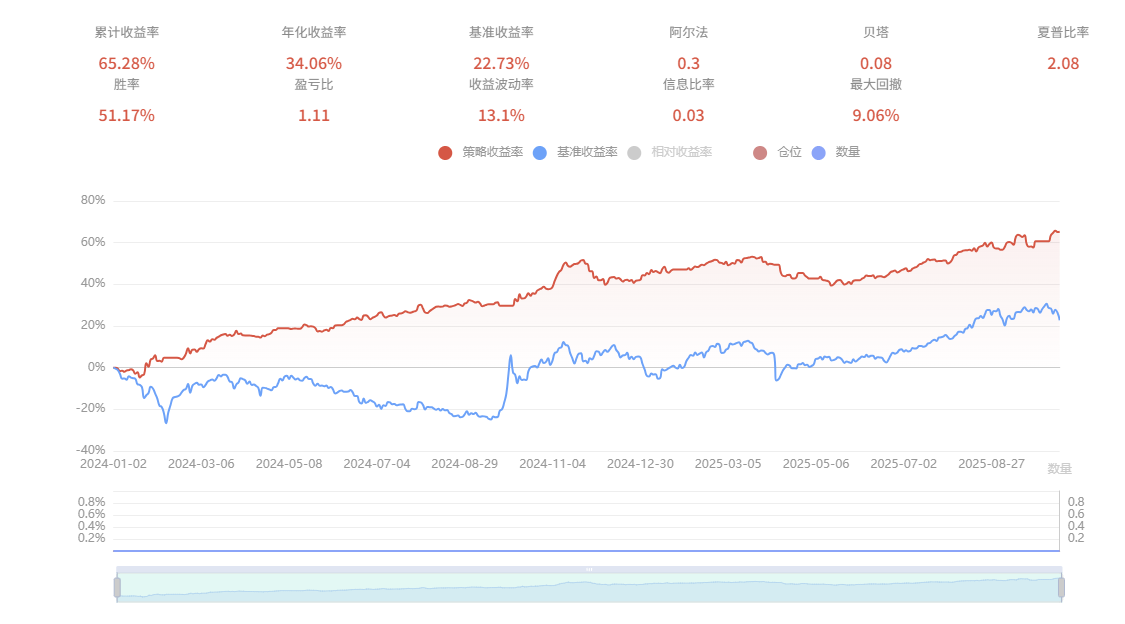Click the top drag bar of zoom slider
The height and width of the screenshot is (624, 1125).
pyautogui.click(x=589, y=569)
